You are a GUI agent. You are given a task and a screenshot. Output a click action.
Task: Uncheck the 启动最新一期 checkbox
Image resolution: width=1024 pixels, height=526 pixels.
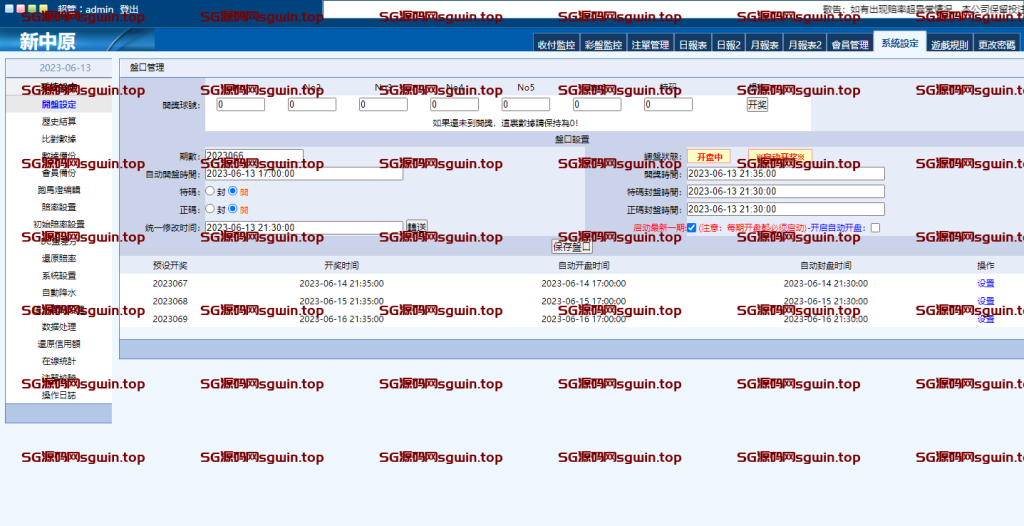click(x=691, y=228)
